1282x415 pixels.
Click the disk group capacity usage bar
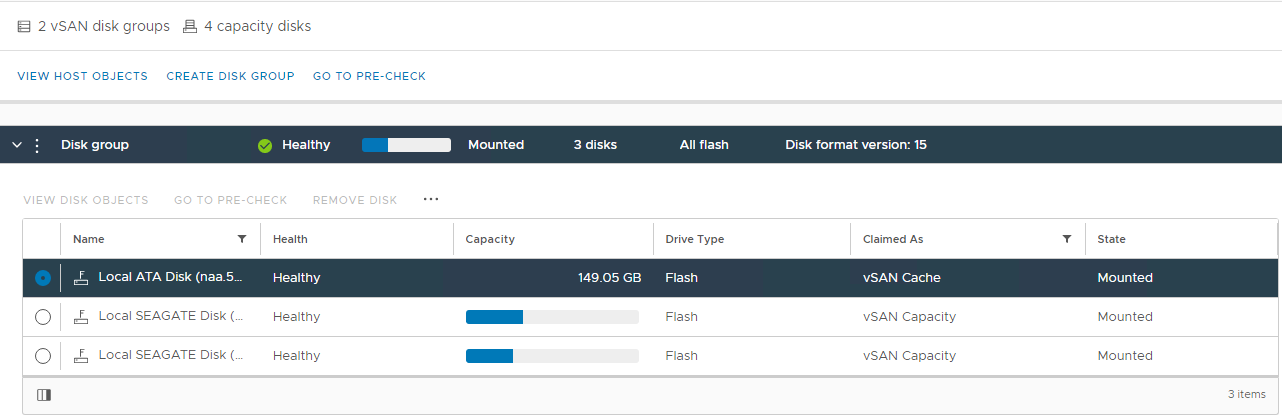[406, 145]
